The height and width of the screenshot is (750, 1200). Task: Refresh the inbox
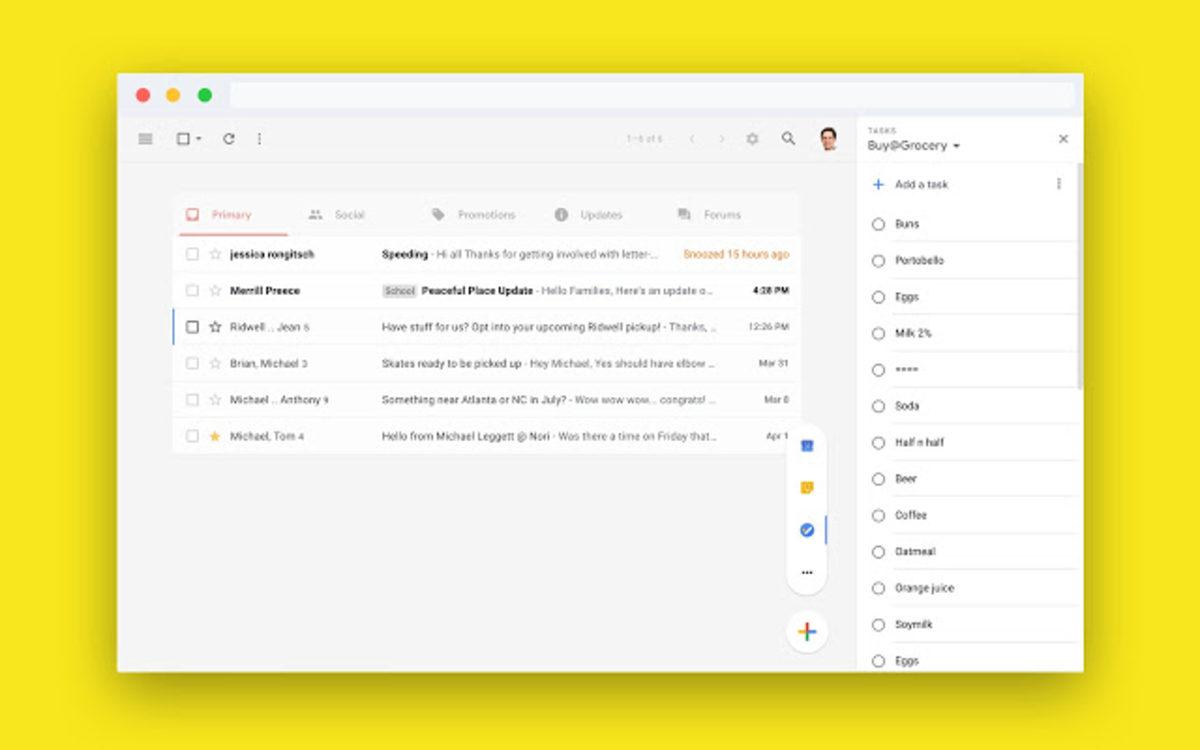point(228,139)
